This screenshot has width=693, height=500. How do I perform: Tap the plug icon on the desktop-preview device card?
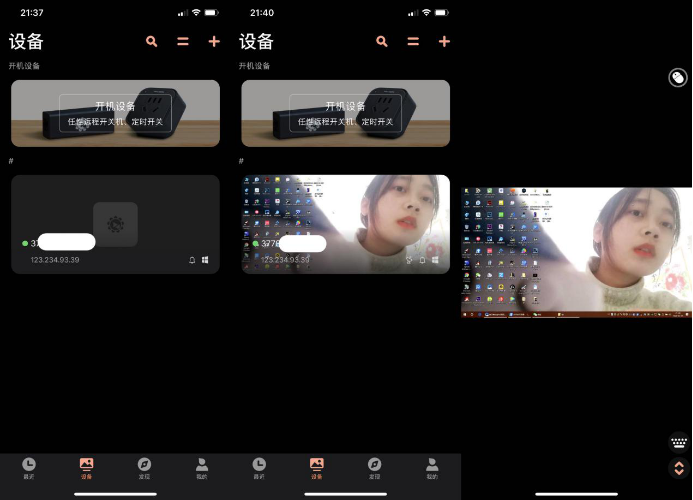[x=409, y=260]
